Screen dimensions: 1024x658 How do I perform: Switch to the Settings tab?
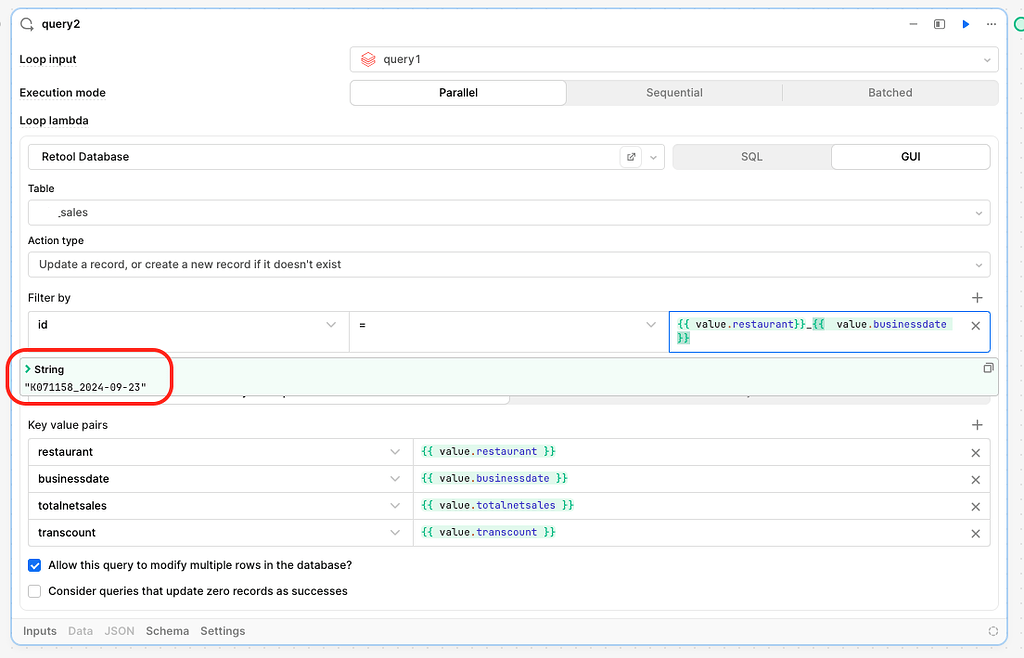[223, 631]
